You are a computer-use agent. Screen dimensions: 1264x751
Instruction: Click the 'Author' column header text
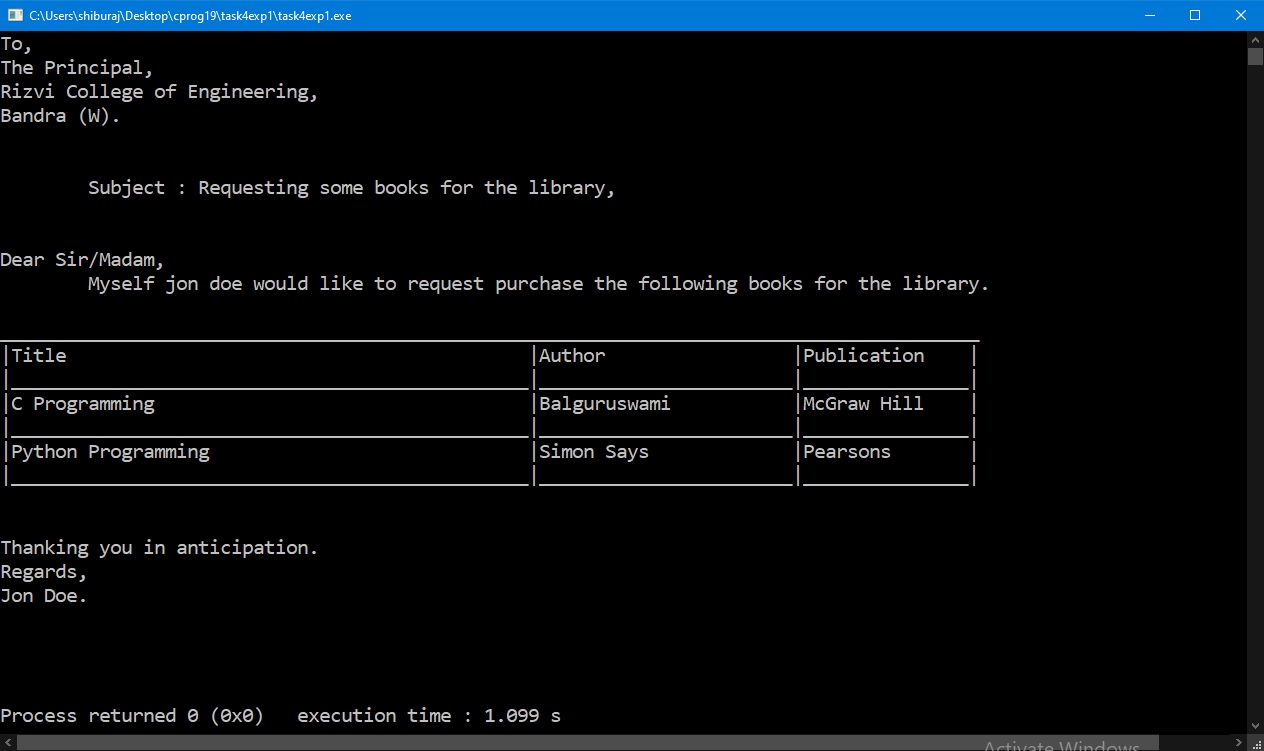pyautogui.click(x=572, y=356)
